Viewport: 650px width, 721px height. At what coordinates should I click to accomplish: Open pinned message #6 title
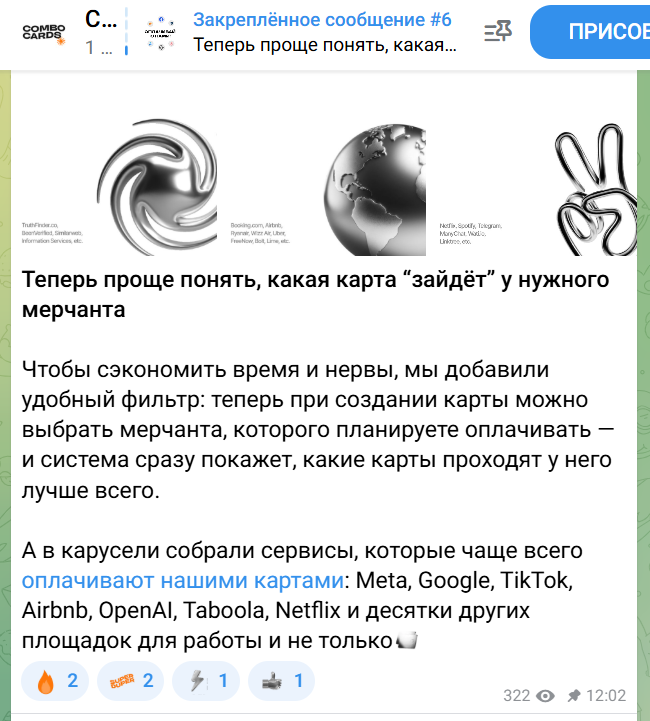click(322, 20)
